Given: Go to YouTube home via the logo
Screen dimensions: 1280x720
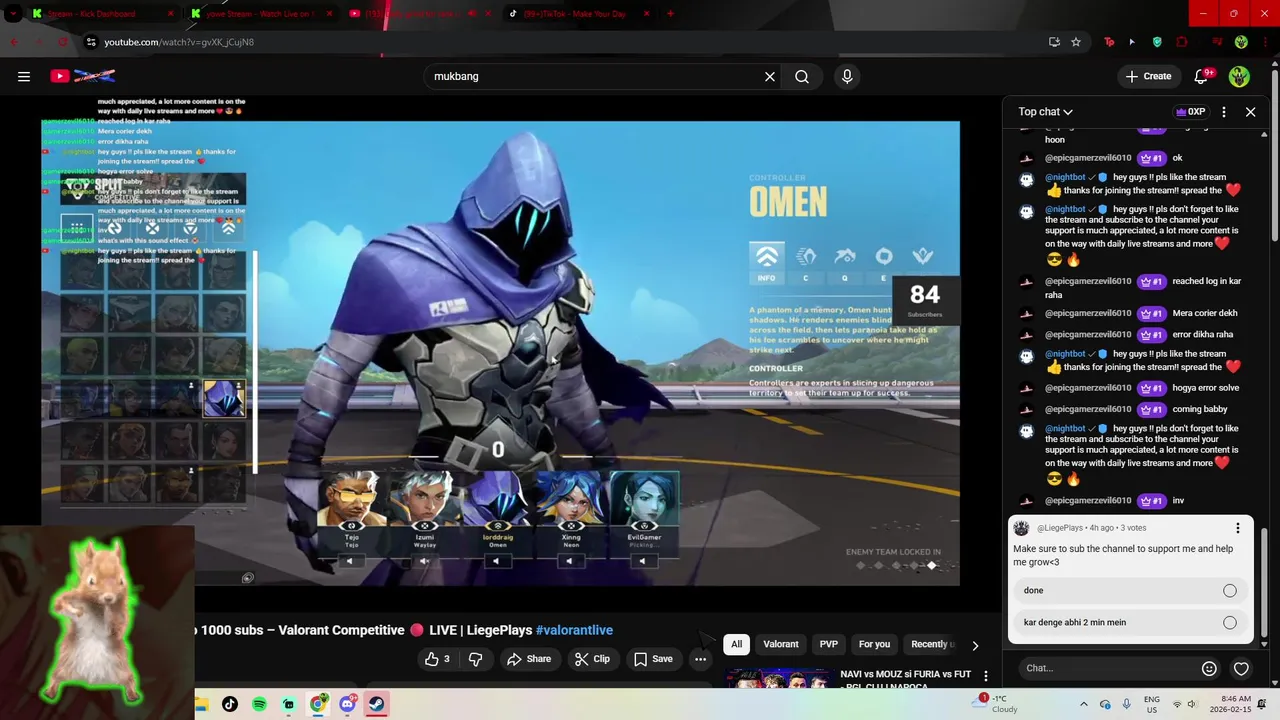Looking at the screenshot, I should pos(83,76).
